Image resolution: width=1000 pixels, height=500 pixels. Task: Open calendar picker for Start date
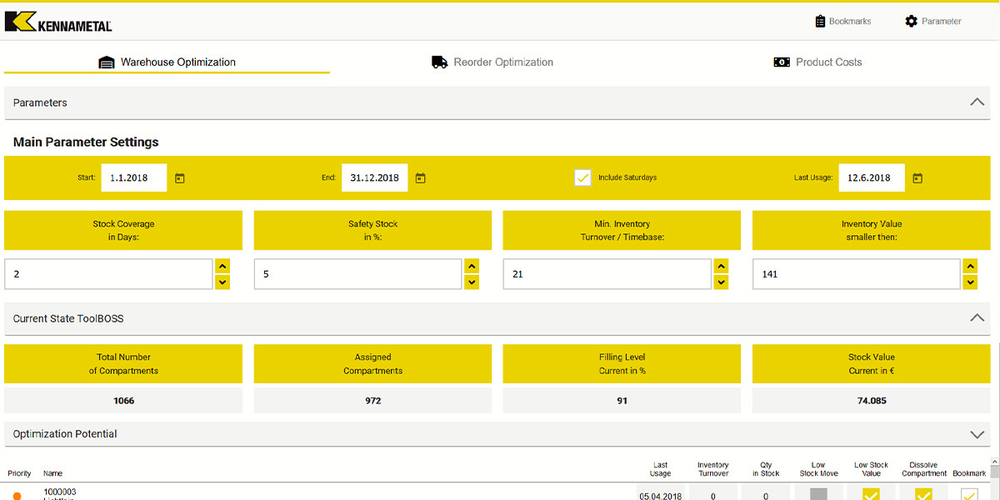point(179,179)
